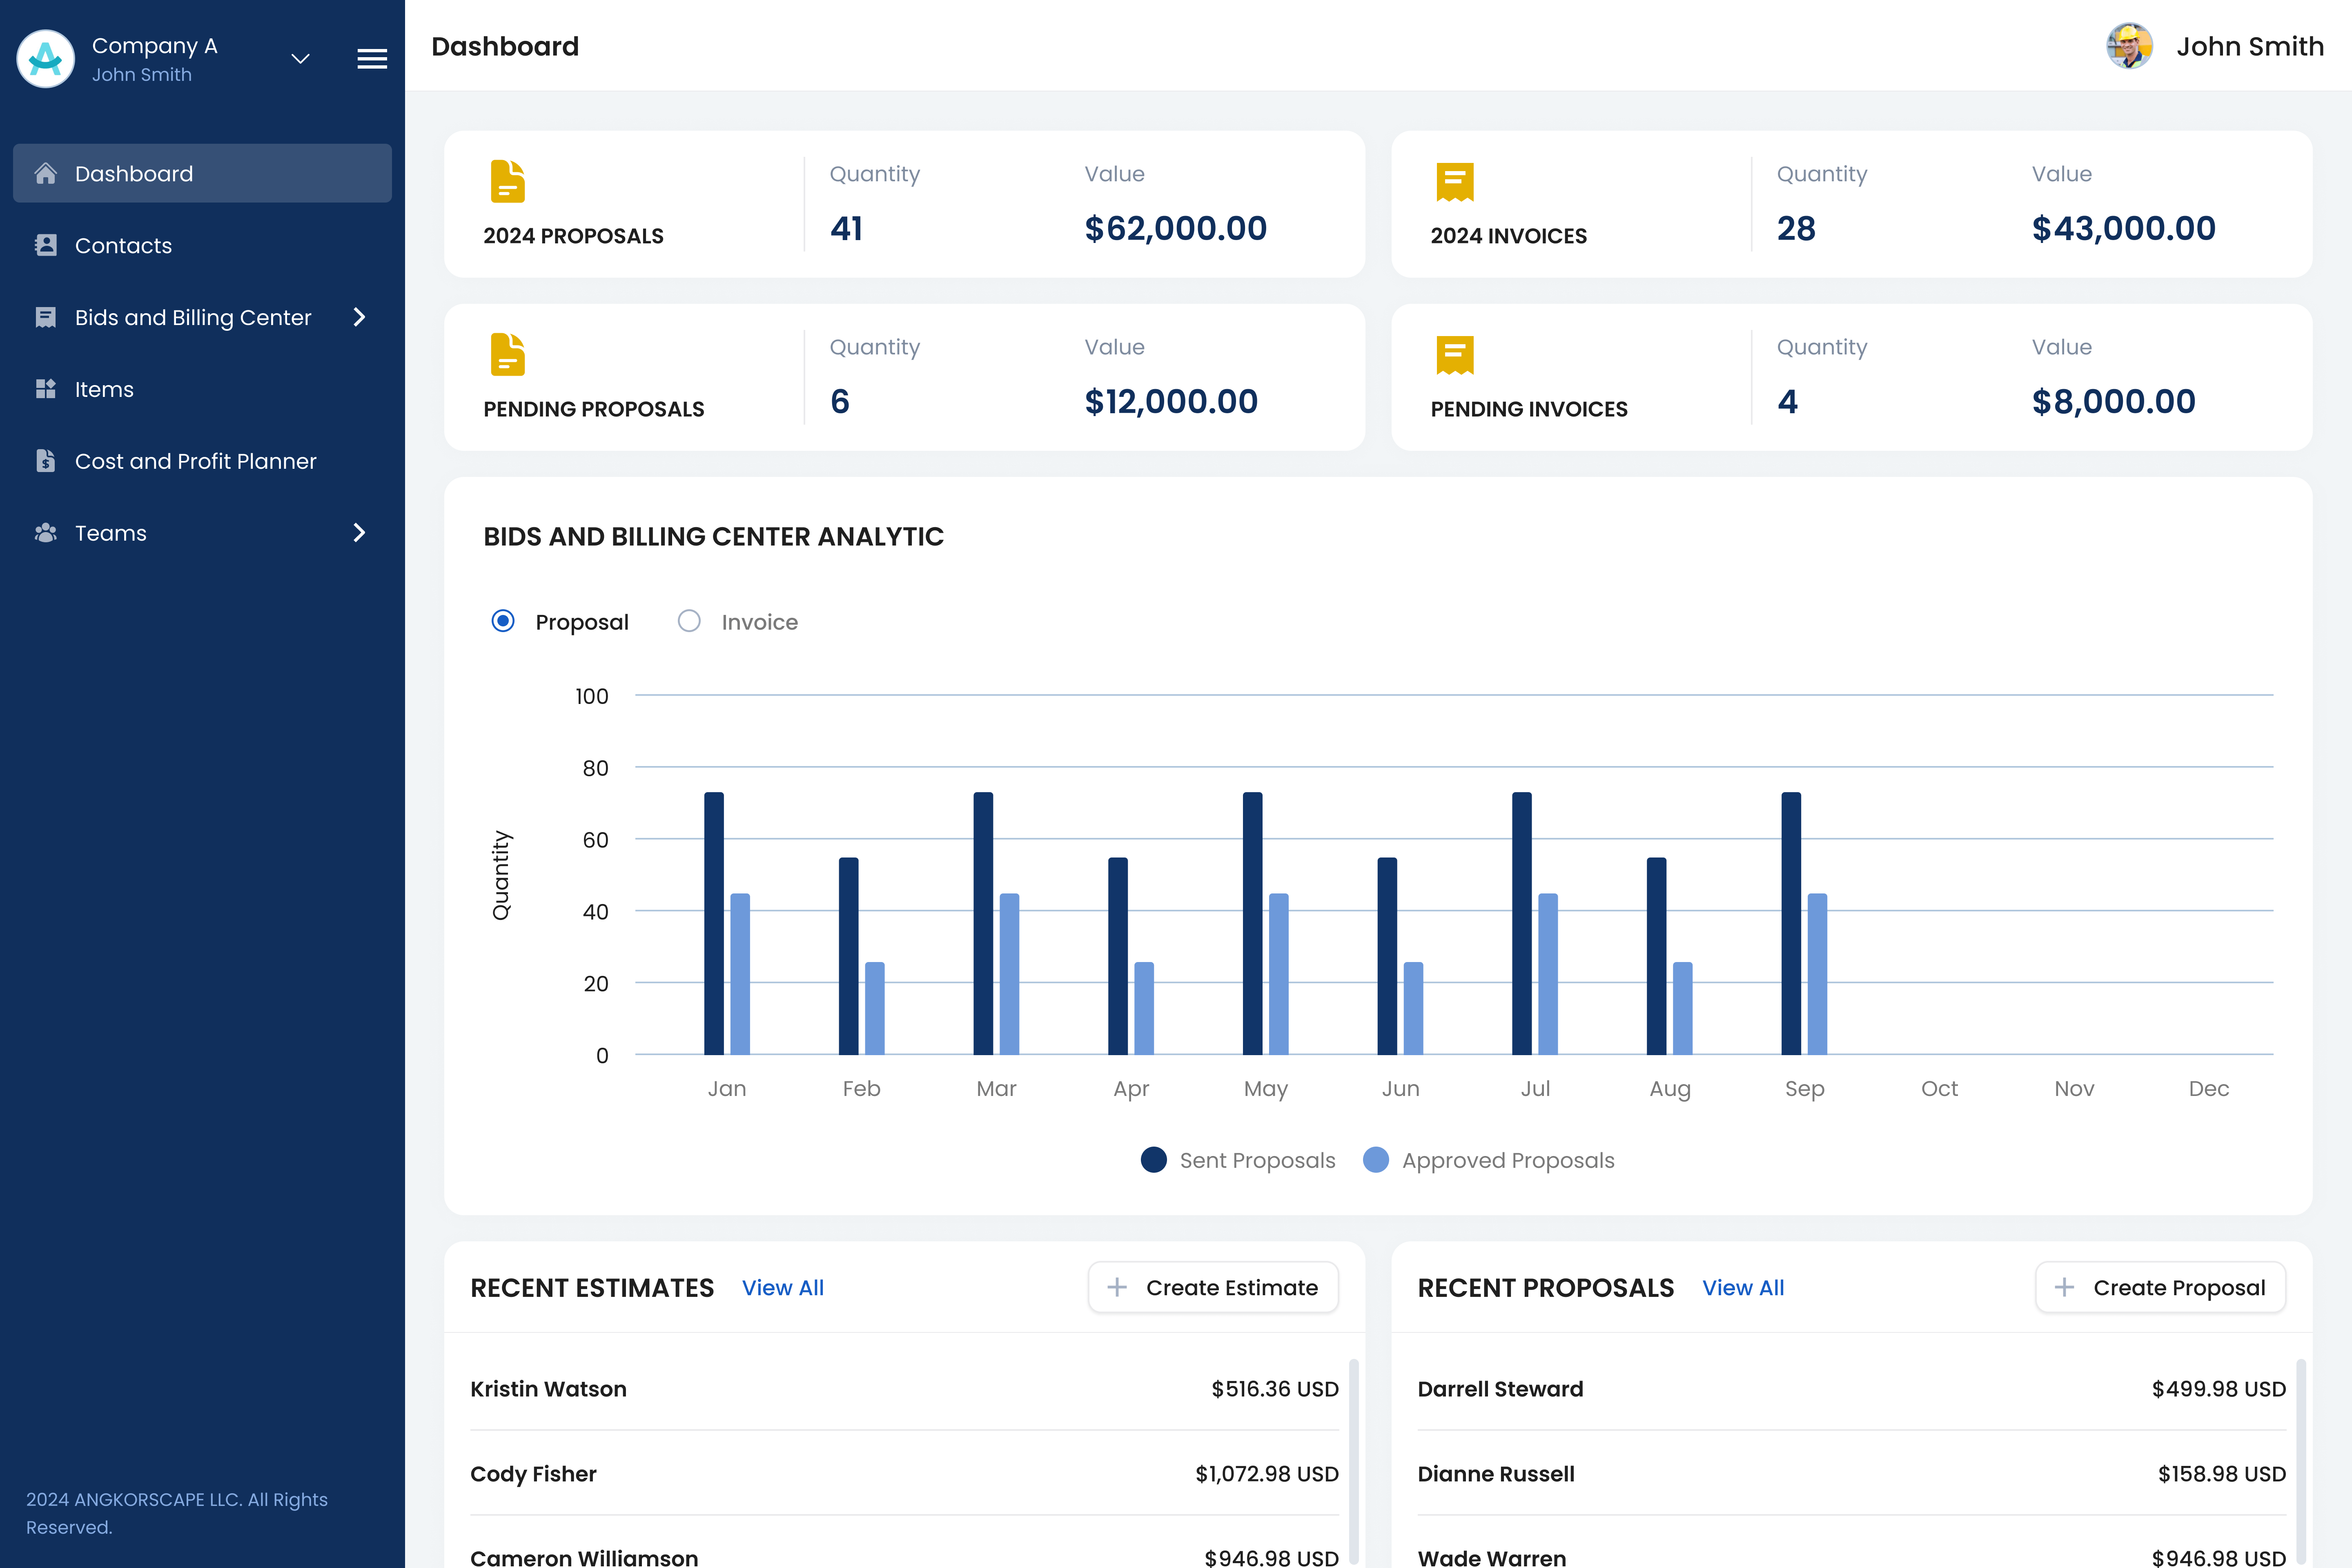Click the Create Estimate button
The height and width of the screenshot is (1568, 2352).
[1213, 1287]
